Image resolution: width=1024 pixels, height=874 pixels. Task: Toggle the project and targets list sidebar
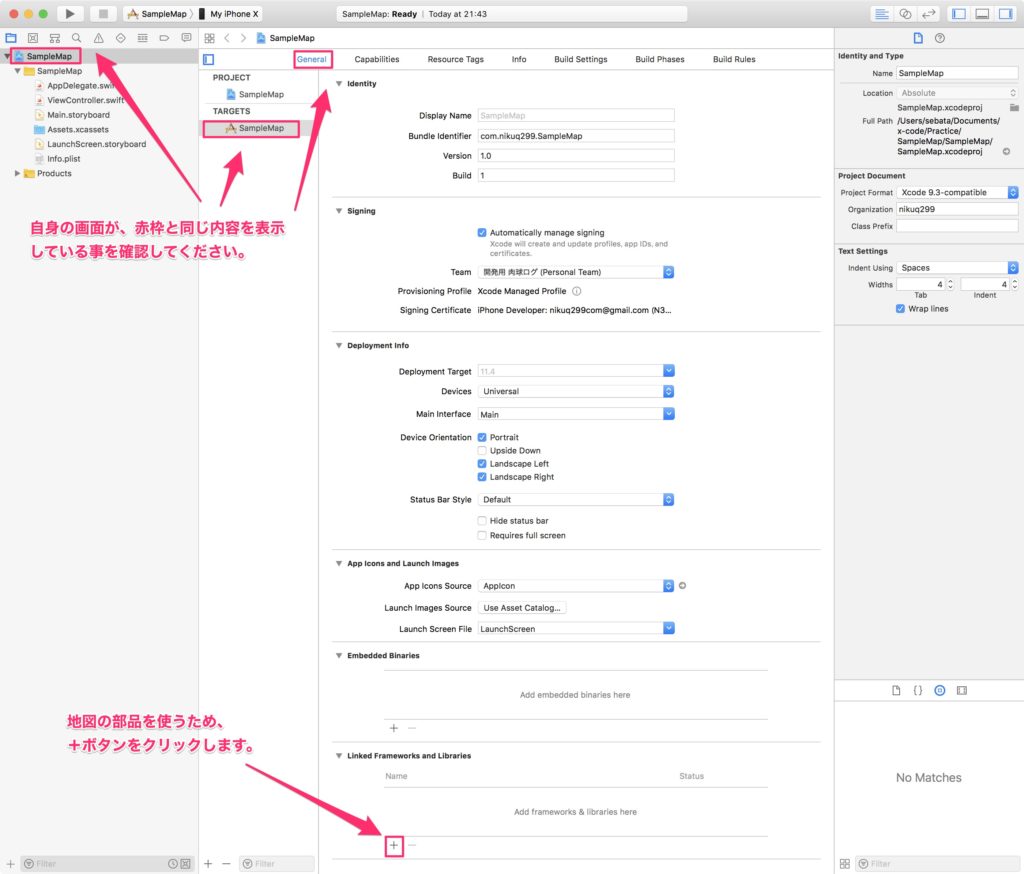[x=209, y=59]
